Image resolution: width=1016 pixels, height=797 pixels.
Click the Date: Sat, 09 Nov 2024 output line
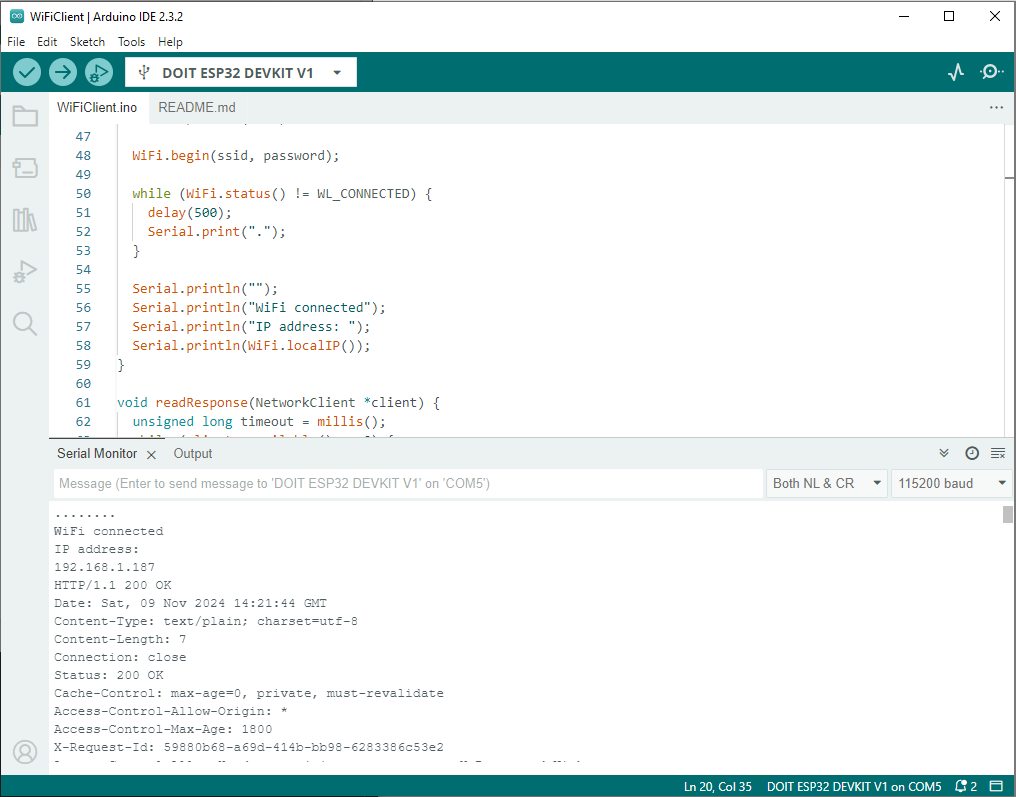(x=190, y=603)
